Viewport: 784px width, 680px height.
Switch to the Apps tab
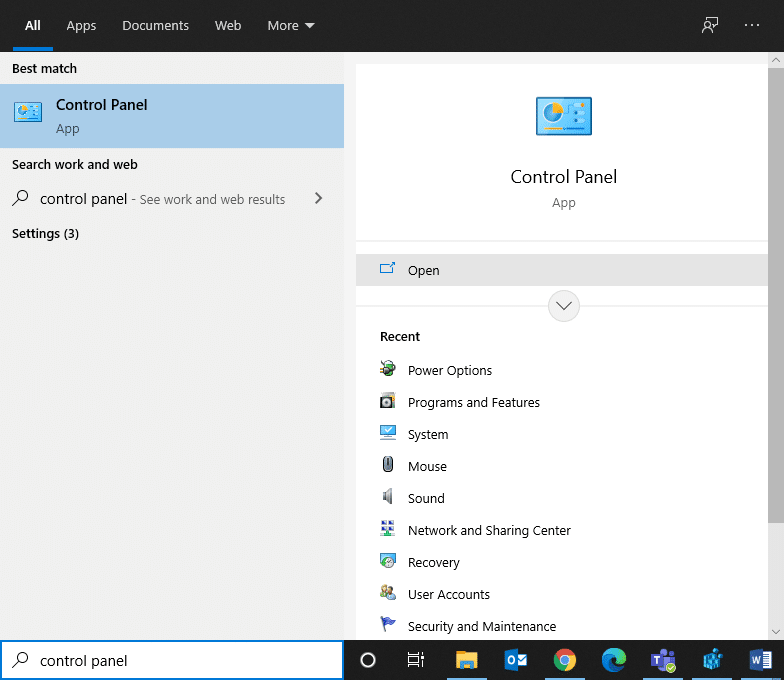[81, 26]
